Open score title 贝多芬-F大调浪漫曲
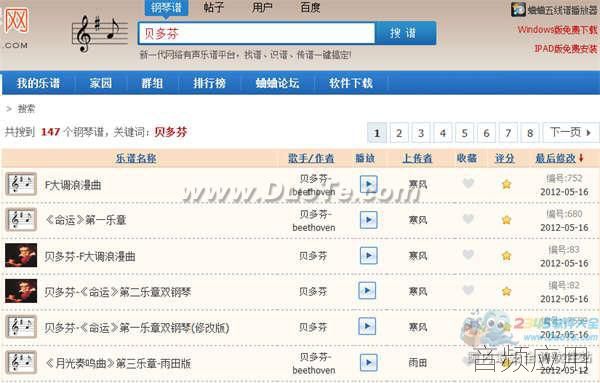Image resolution: width=600 pixels, height=383 pixels. click(90, 256)
